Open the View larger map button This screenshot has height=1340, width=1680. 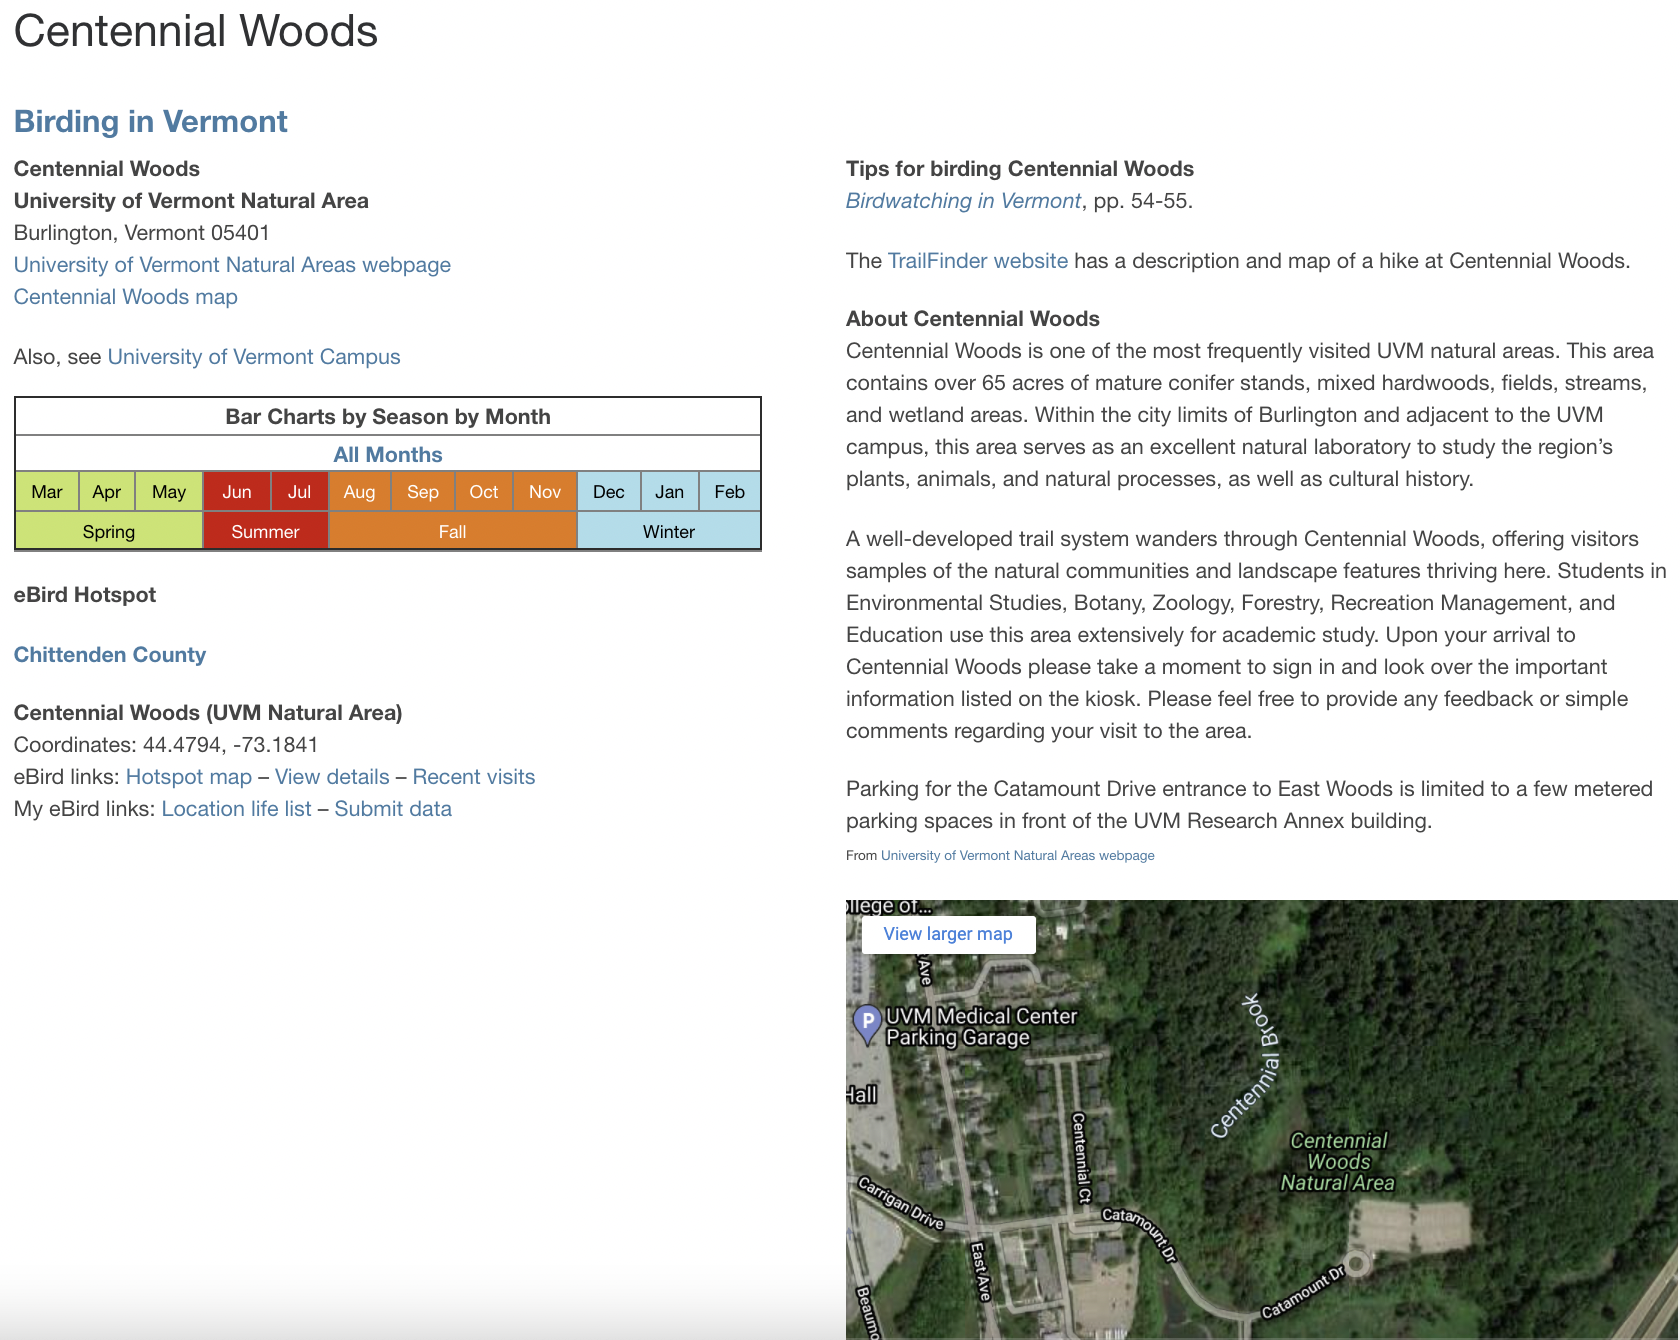click(947, 934)
